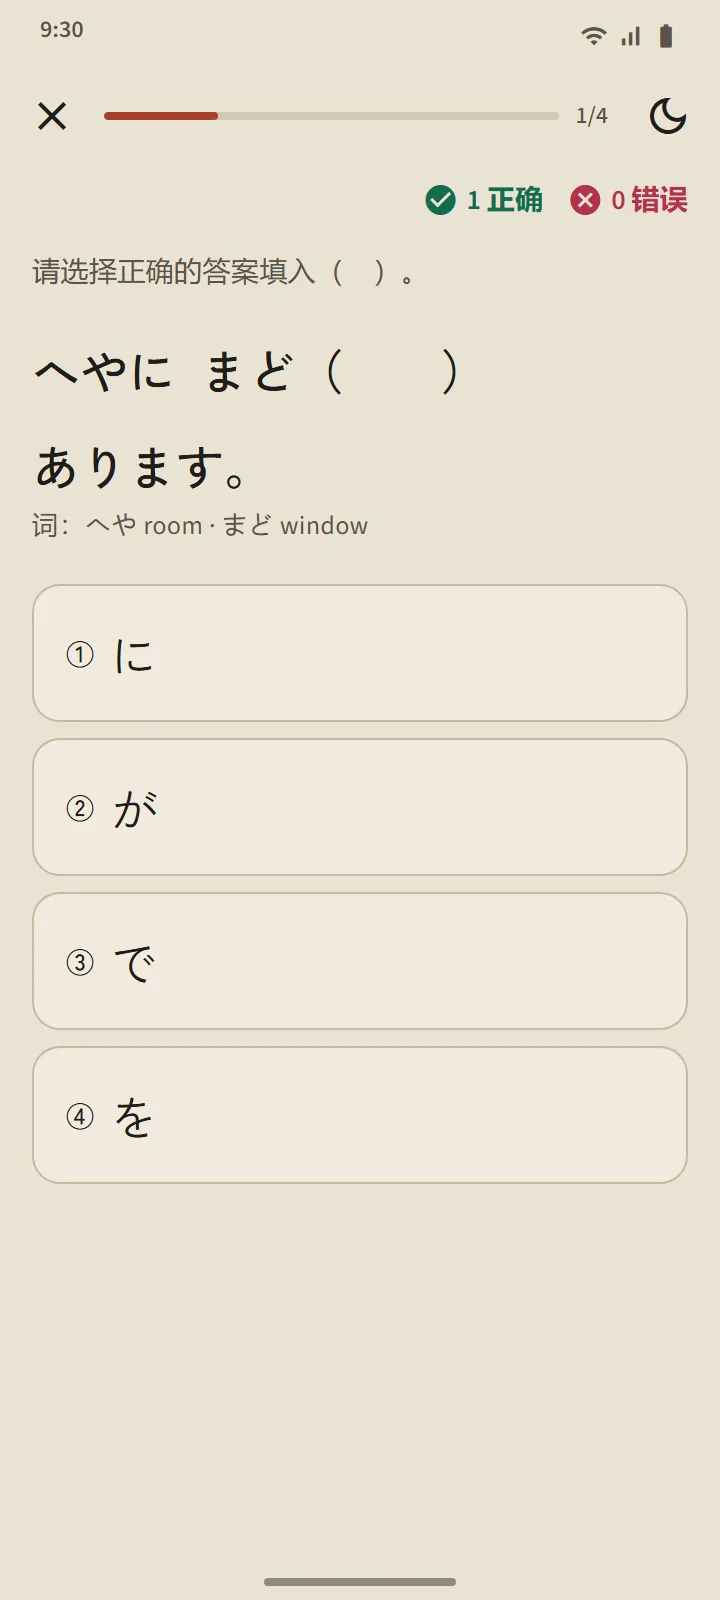The image size is (720, 1600).
Task: Toggle dark mode with the moon icon
Action: [x=668, y=116]
